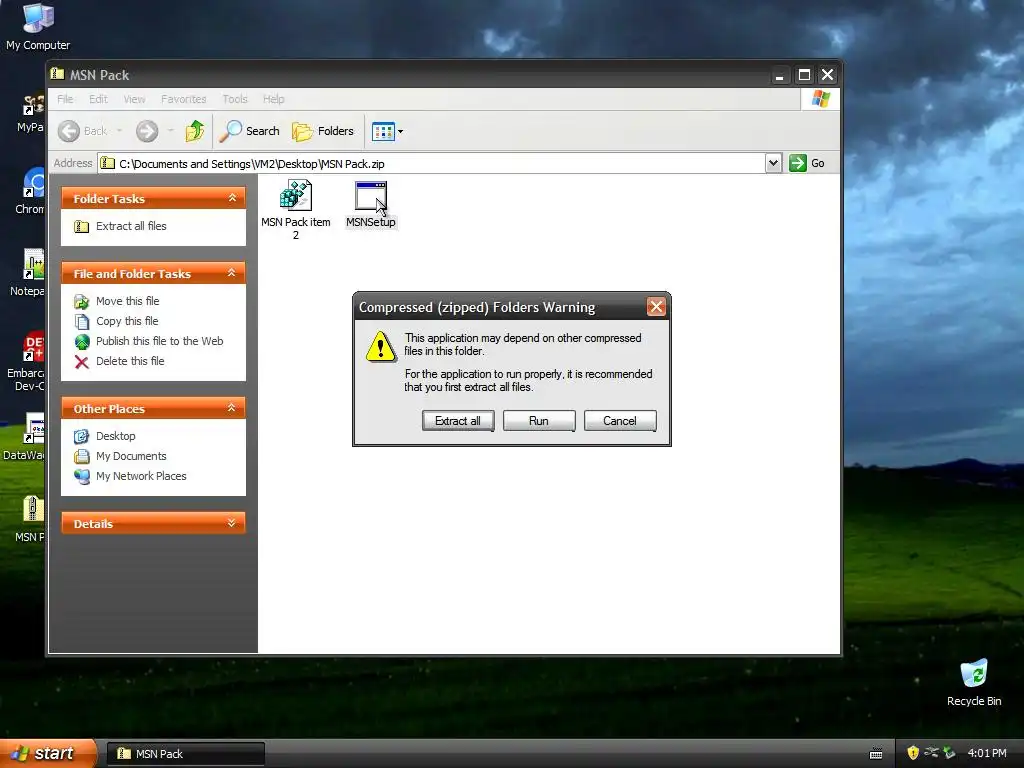The width and height of the screenshot is (1024, 768).
Task: Click the MSN Pack taskbar button
Action: point(185,754)
